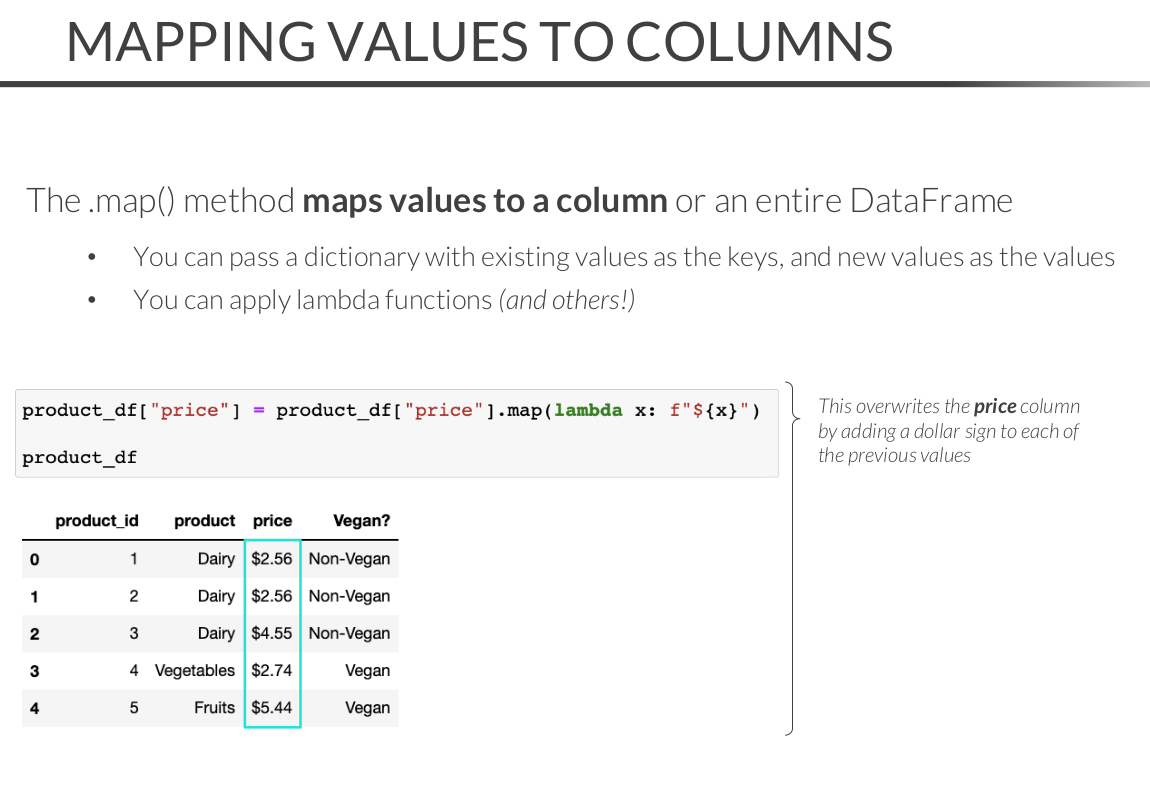The image size is (1150, 792).
Task: Click the $2.74 price cell
Action: pyautogui.click(x=272, y=670)
